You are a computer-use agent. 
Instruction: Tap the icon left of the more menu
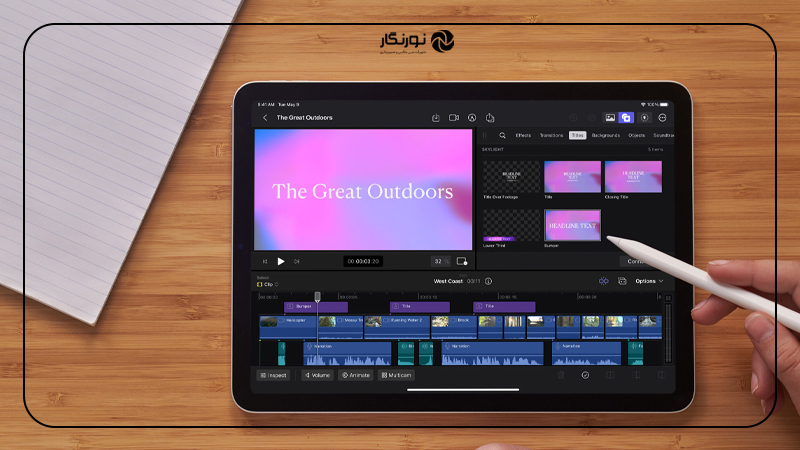click(x=644, y=118)
